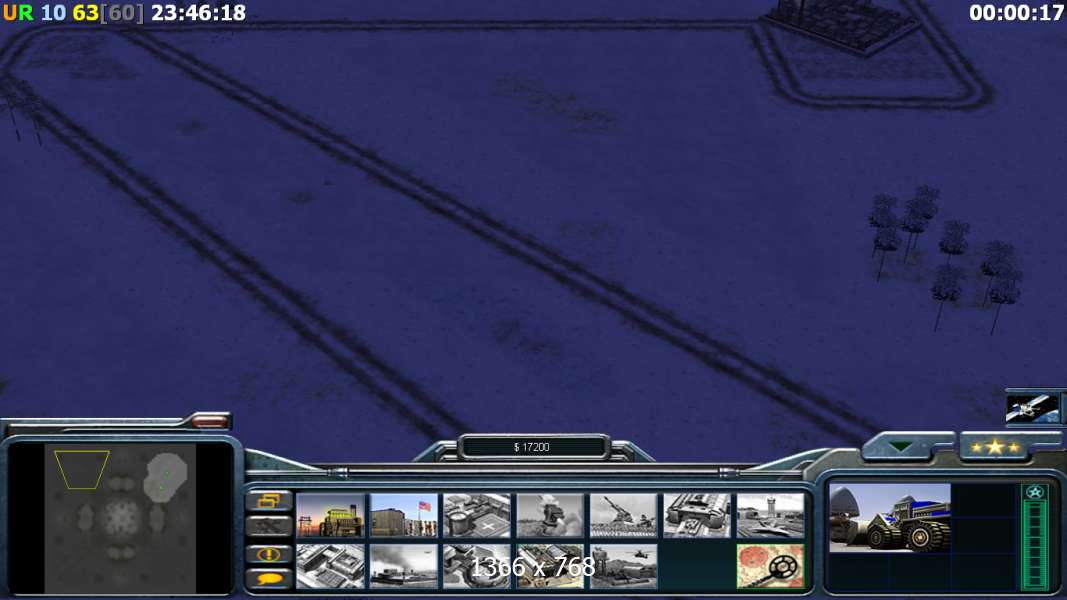Click the cluster of snowy trees
Screen dimensions: 1067x600
click(945, 257)
